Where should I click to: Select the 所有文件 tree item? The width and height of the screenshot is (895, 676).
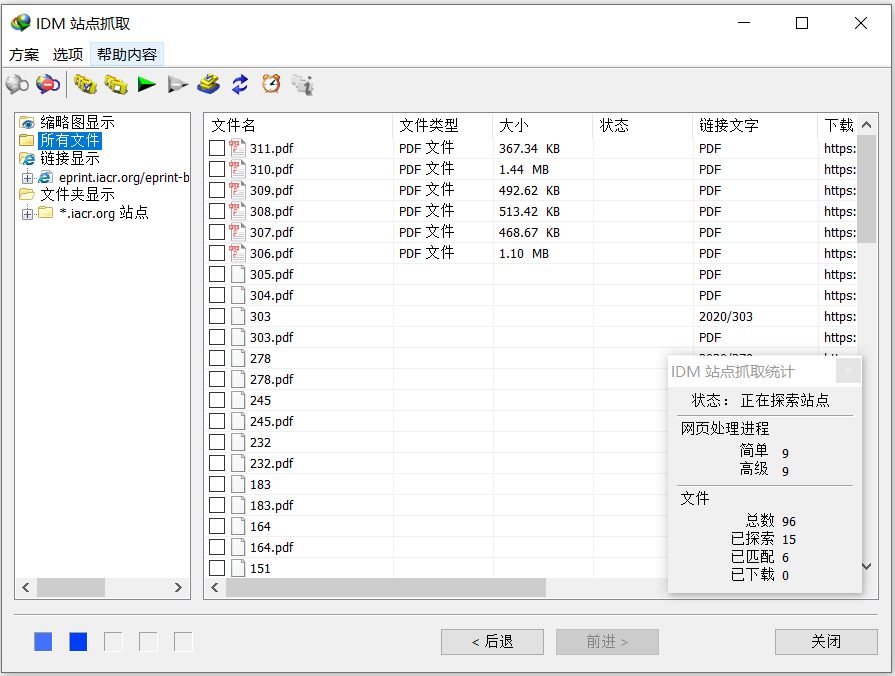click(x=70, y=140)
